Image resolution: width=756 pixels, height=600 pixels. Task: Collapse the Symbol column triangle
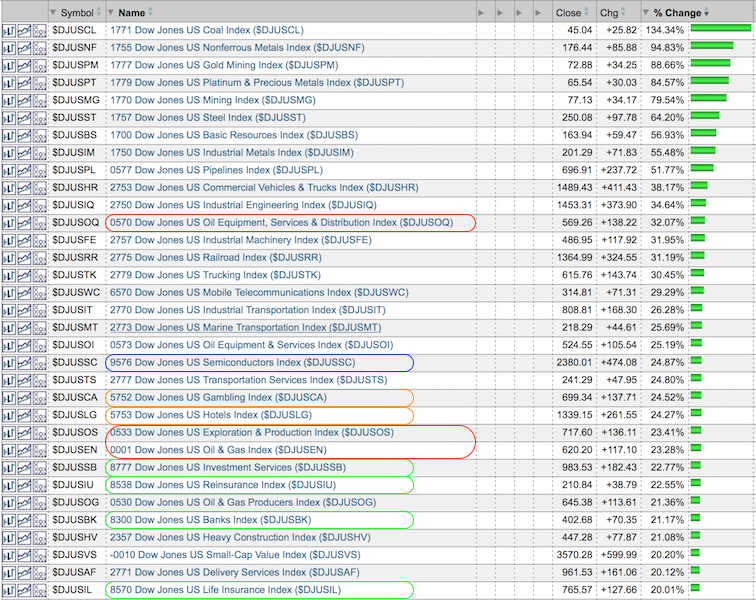click(53, 12)
